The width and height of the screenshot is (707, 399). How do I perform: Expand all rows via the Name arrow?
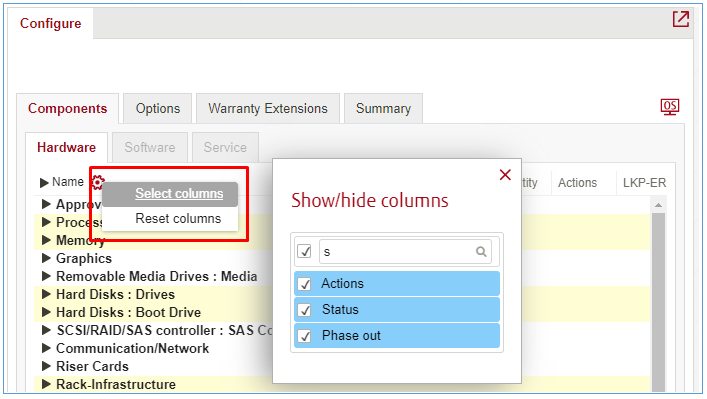tap(44, 183)
